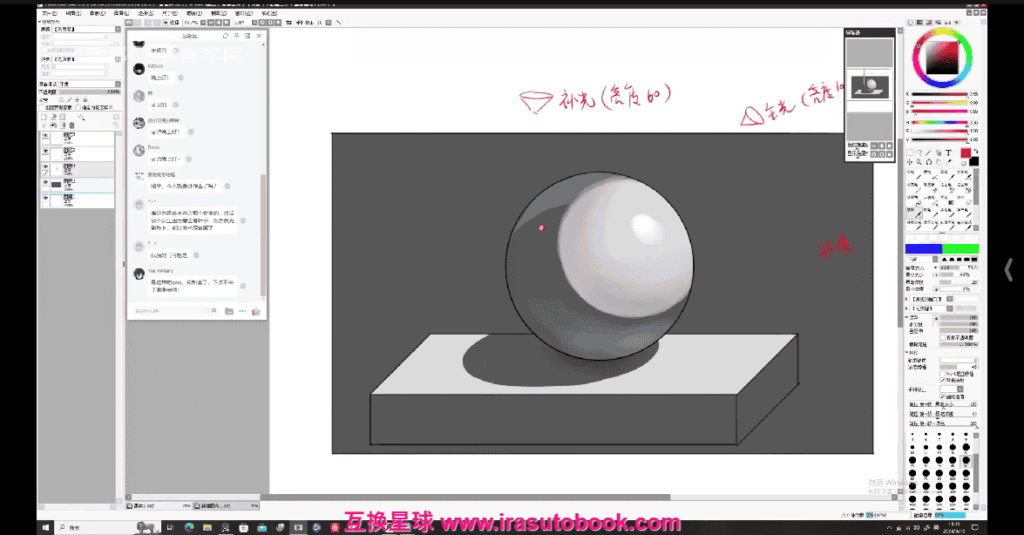Screen dimensions: 1024x535
Task: Swap foreground and background colors arrow
Action: (975, 152)
